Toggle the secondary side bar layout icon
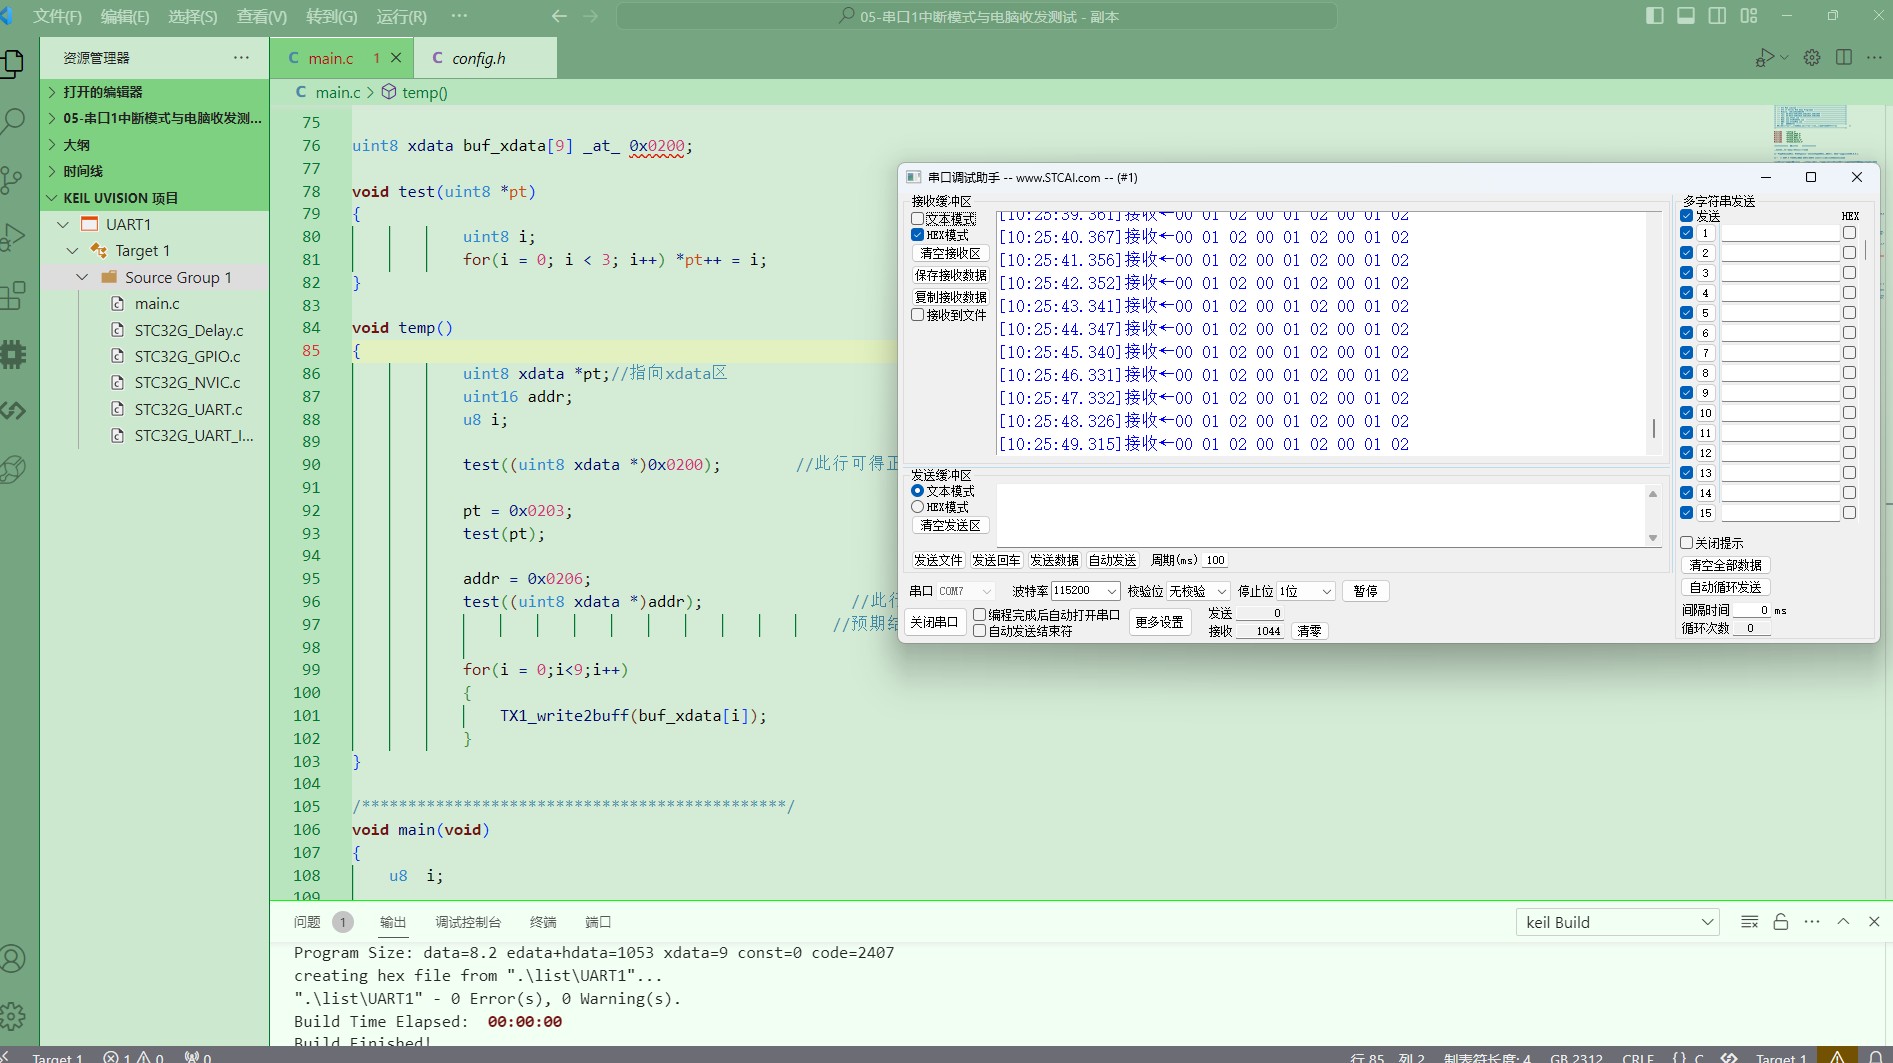The width and height of the screenshot is (1893, 1063). [x=1717, y=16]
